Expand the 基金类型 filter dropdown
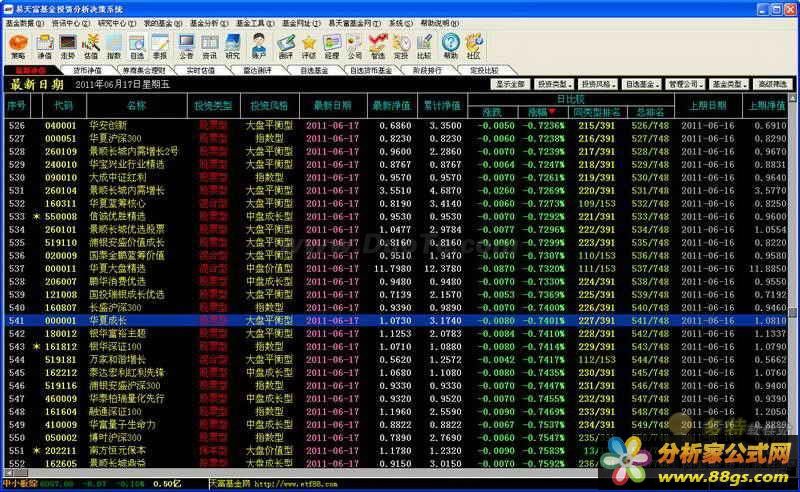This screenshot has width=800, height=492. 729,84
